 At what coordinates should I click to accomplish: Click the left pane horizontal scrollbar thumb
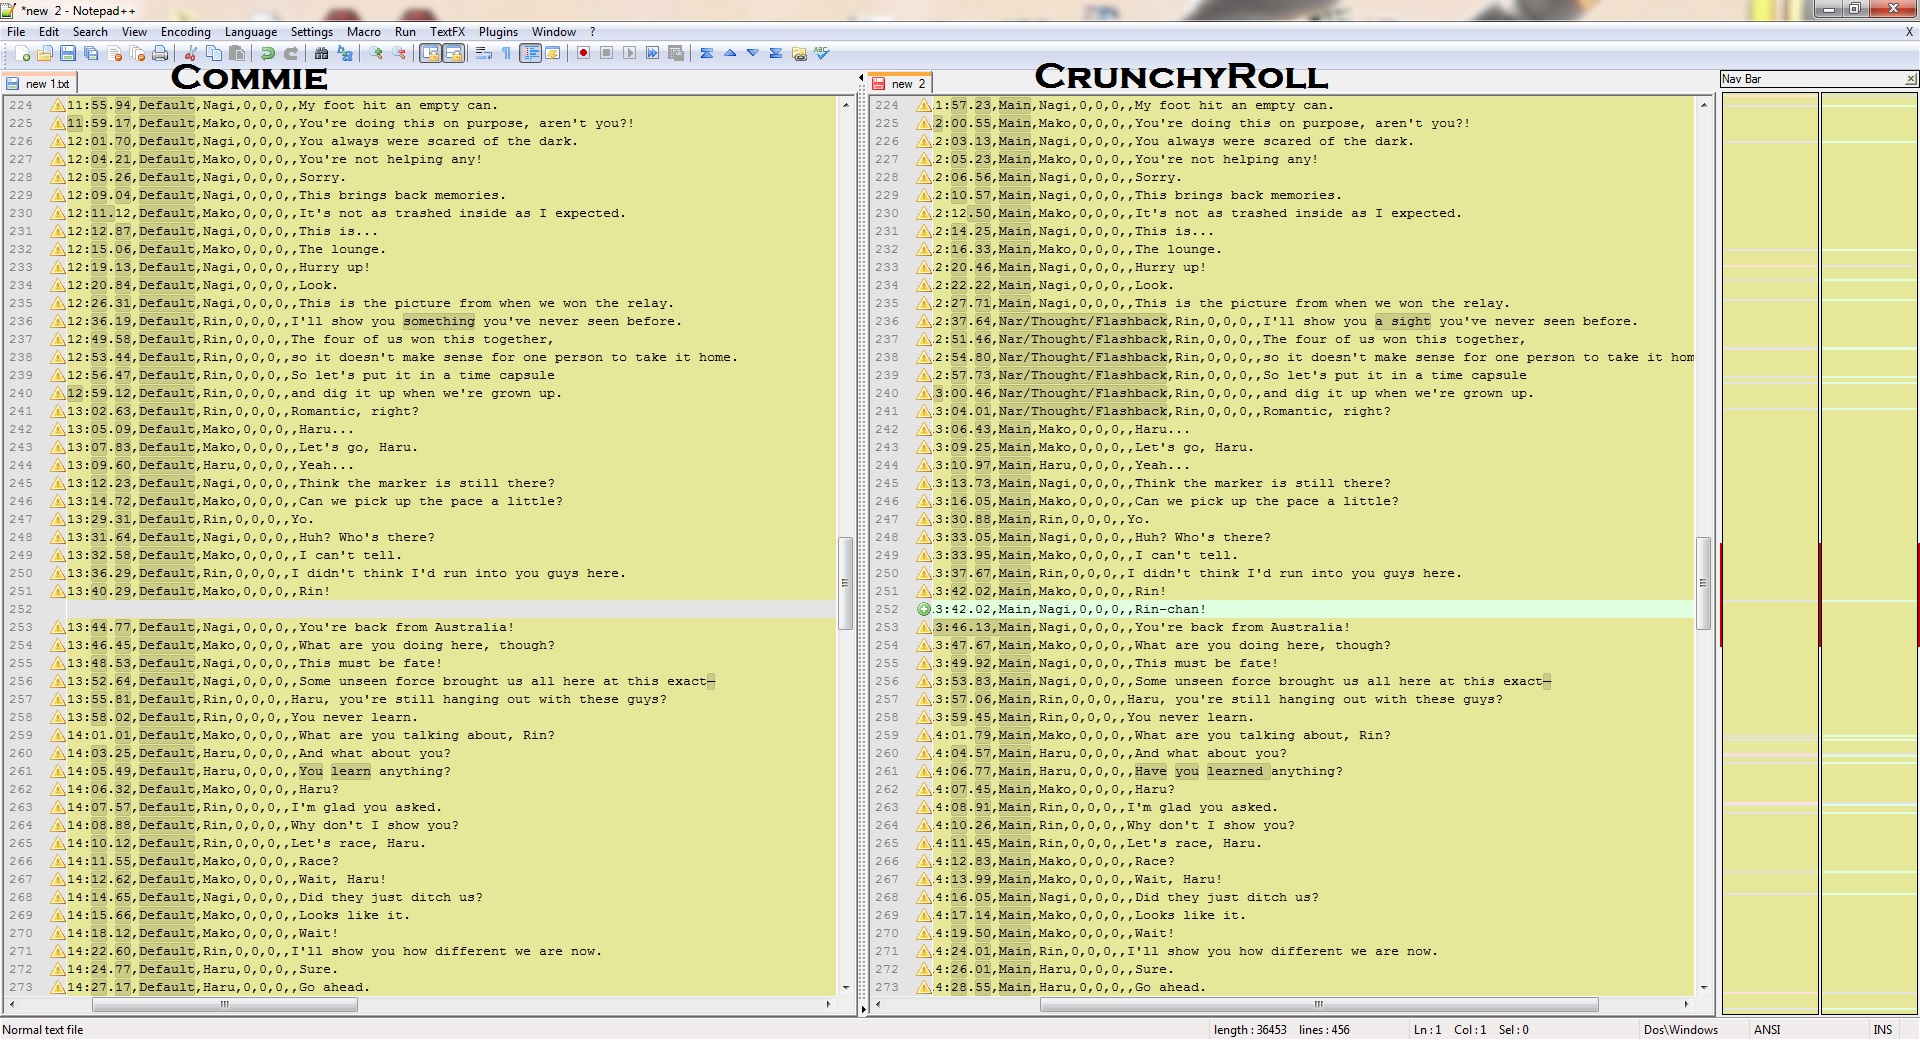coord(224,1004)
